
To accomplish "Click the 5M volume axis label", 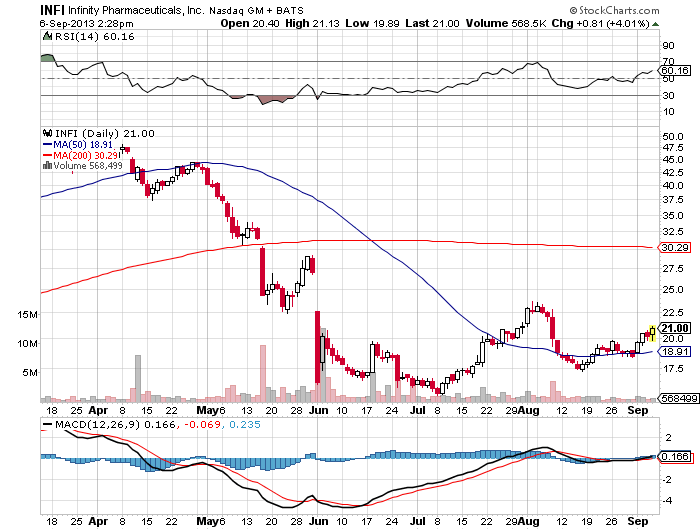I will (30, 372).
